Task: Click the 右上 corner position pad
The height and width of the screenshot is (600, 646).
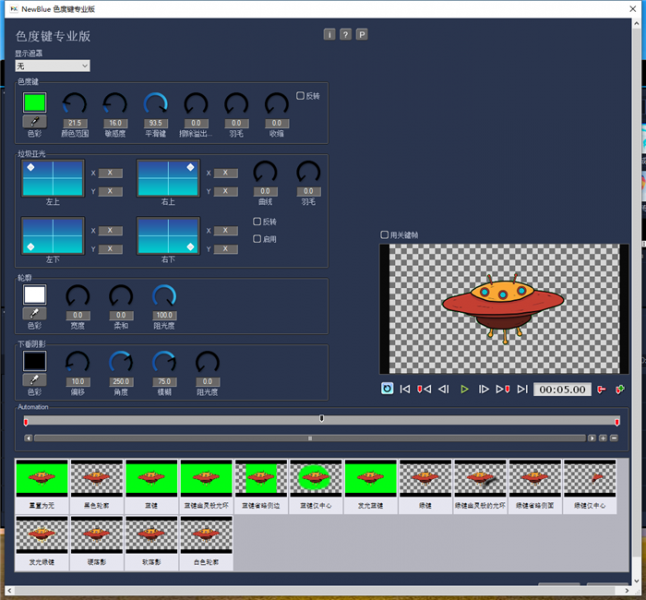Action: pyautogui.click(x=168, y=178)
